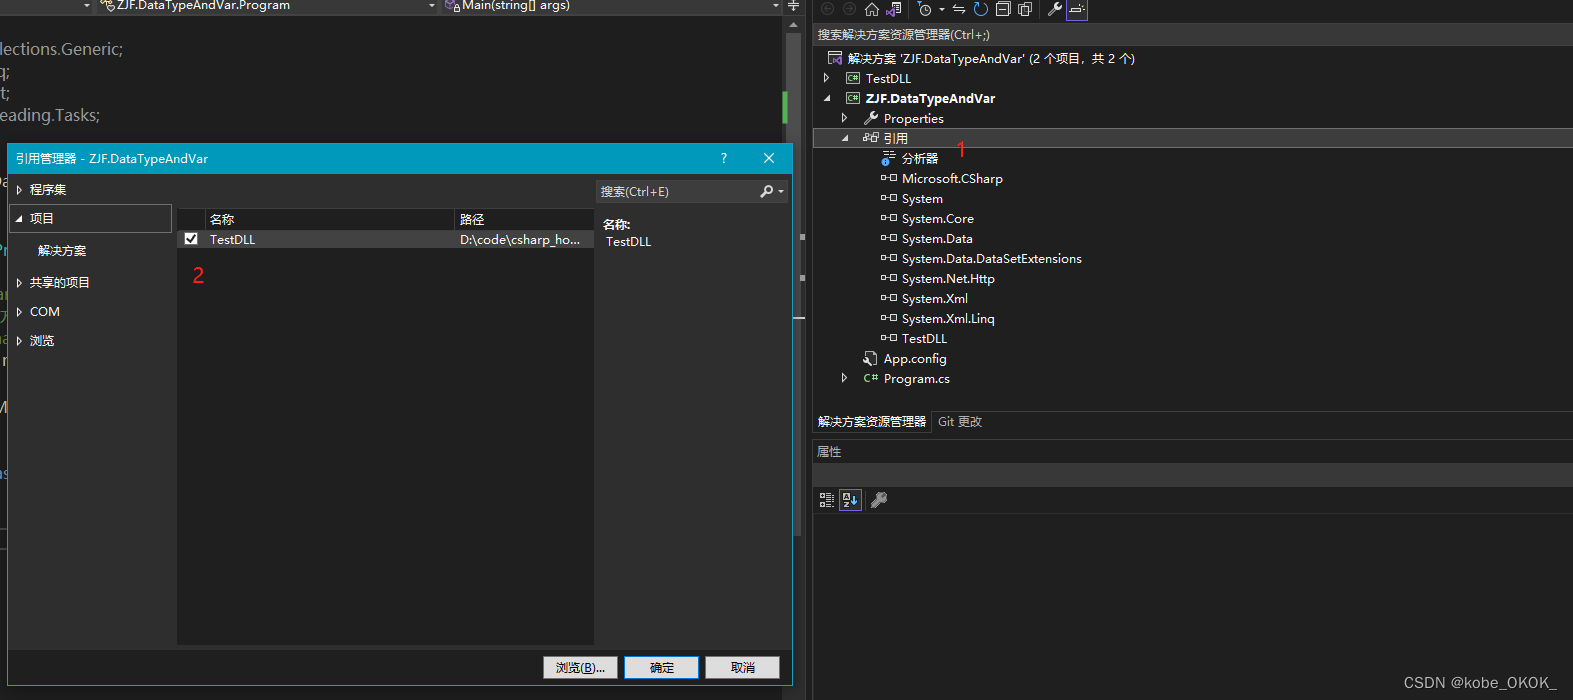Click the 浏览(B)... button
The height and width of the screenshot is (700, 1573).
580,667
